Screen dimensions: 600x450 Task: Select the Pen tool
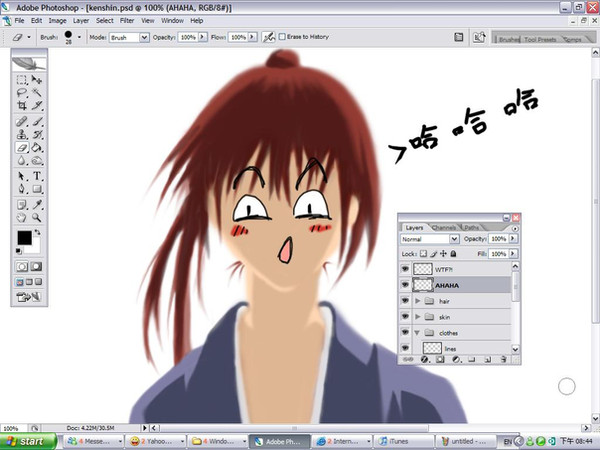[22, 189]
